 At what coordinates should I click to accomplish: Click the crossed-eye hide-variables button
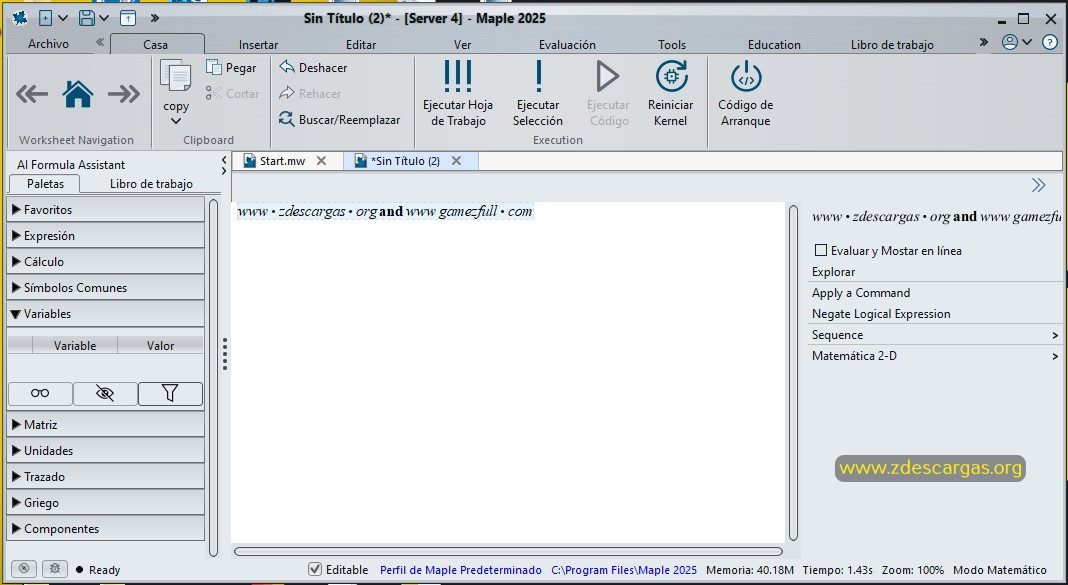(x=105, y=394)
